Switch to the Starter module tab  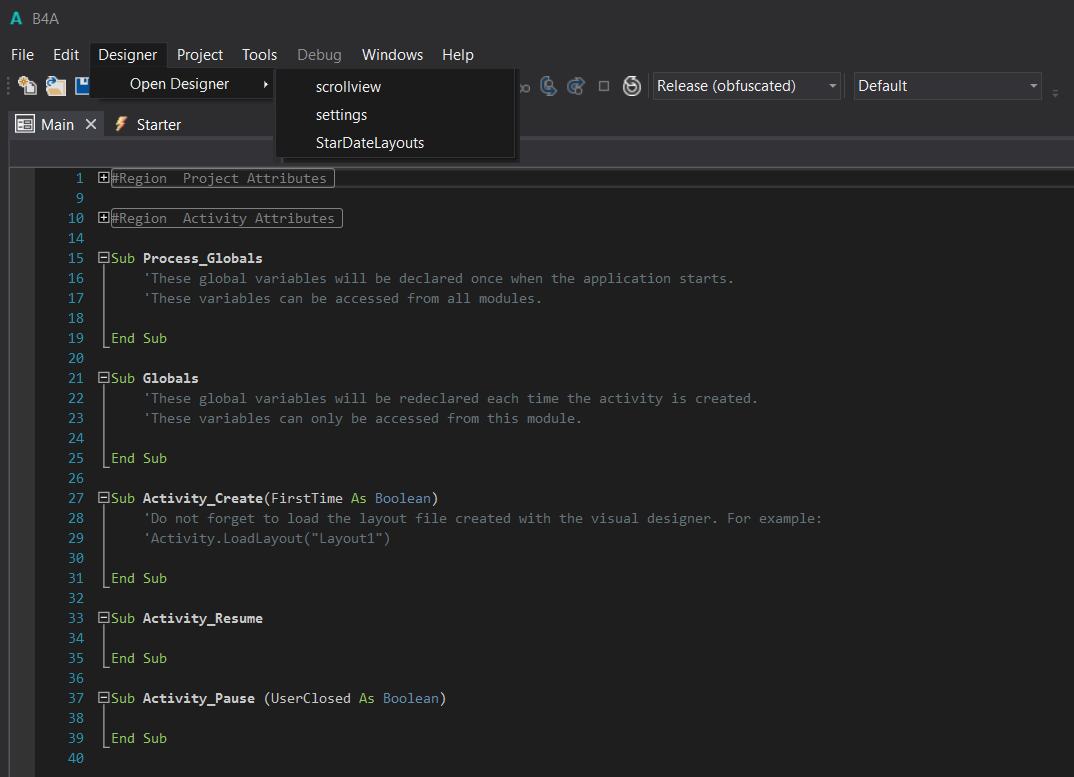[158, 125]
